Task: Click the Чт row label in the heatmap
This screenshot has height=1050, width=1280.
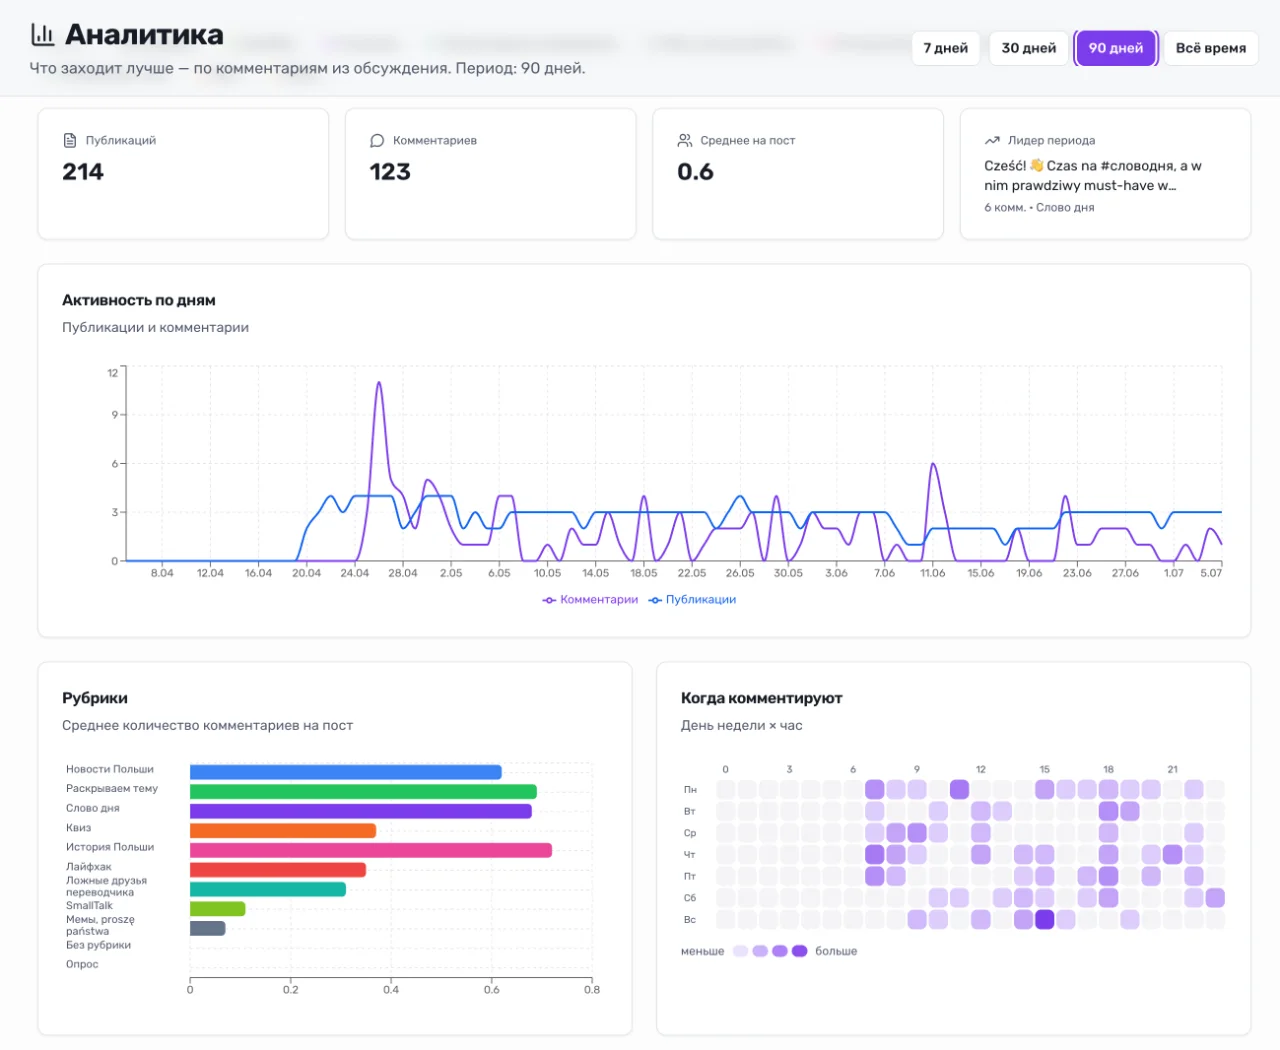Action: 690,855
